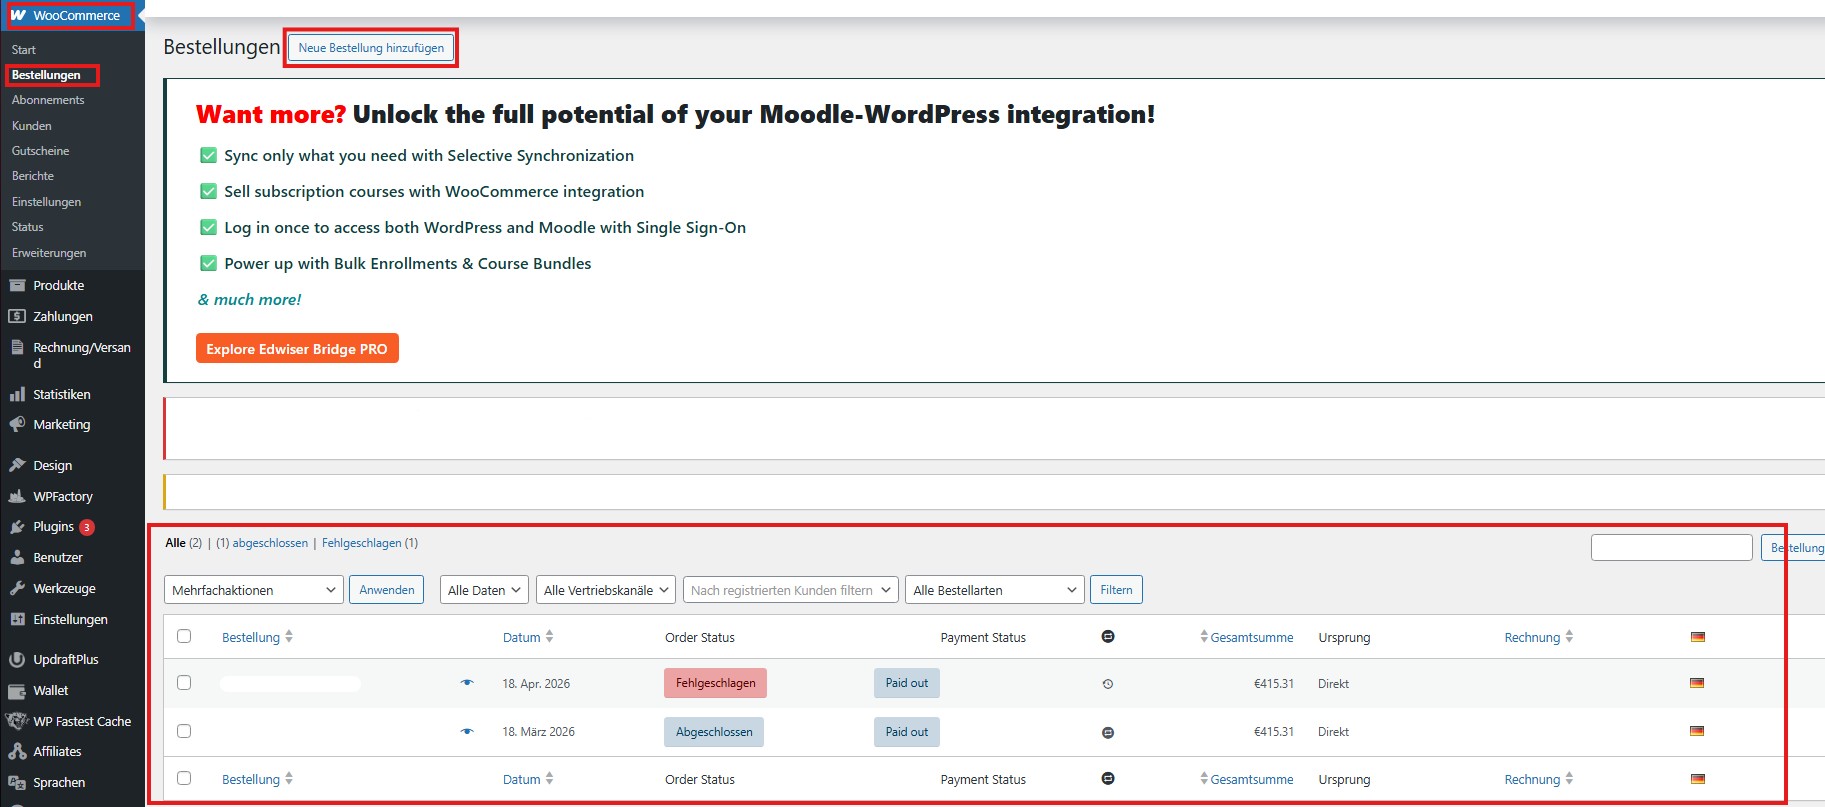Open Status item in WooCommerce submenu
Viewport: 1825px width, 807px height.
(28, 227)
